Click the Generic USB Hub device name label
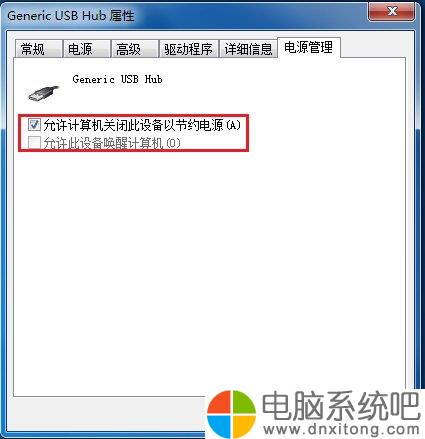 pyautogui.click(x=117, y=79)
